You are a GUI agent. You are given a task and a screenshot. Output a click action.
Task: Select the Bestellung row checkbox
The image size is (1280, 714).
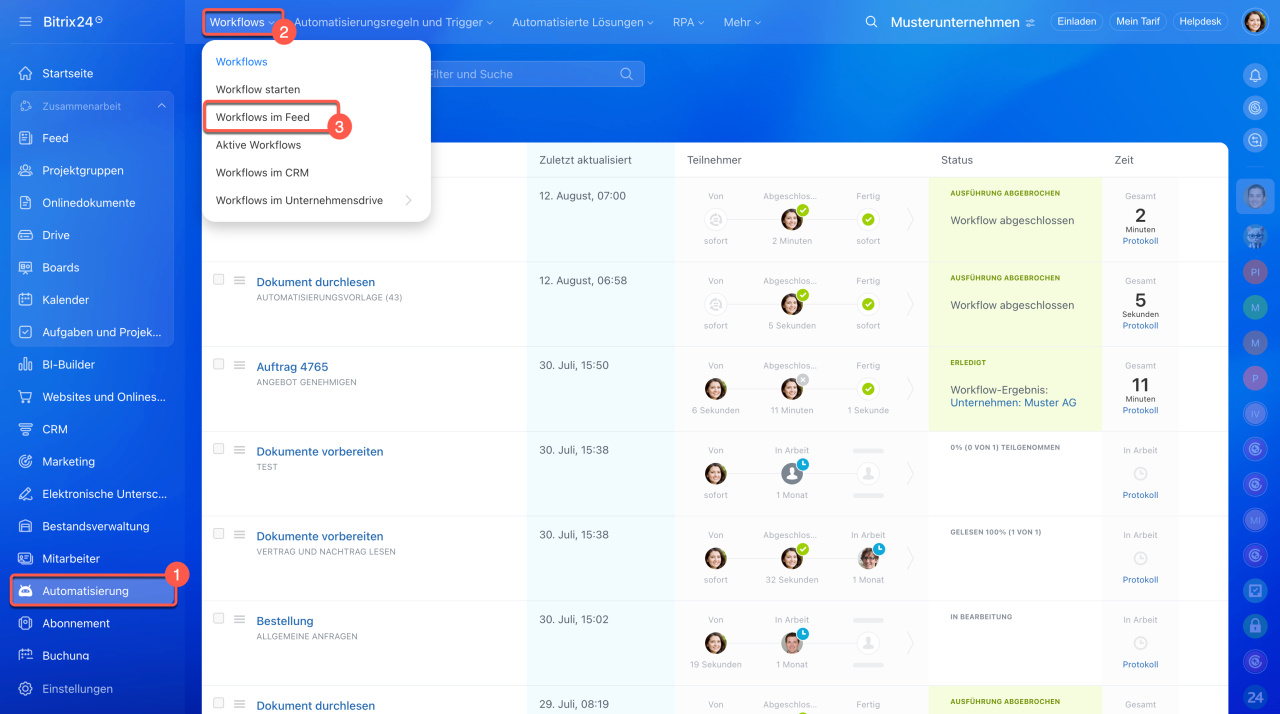point(219,619)
